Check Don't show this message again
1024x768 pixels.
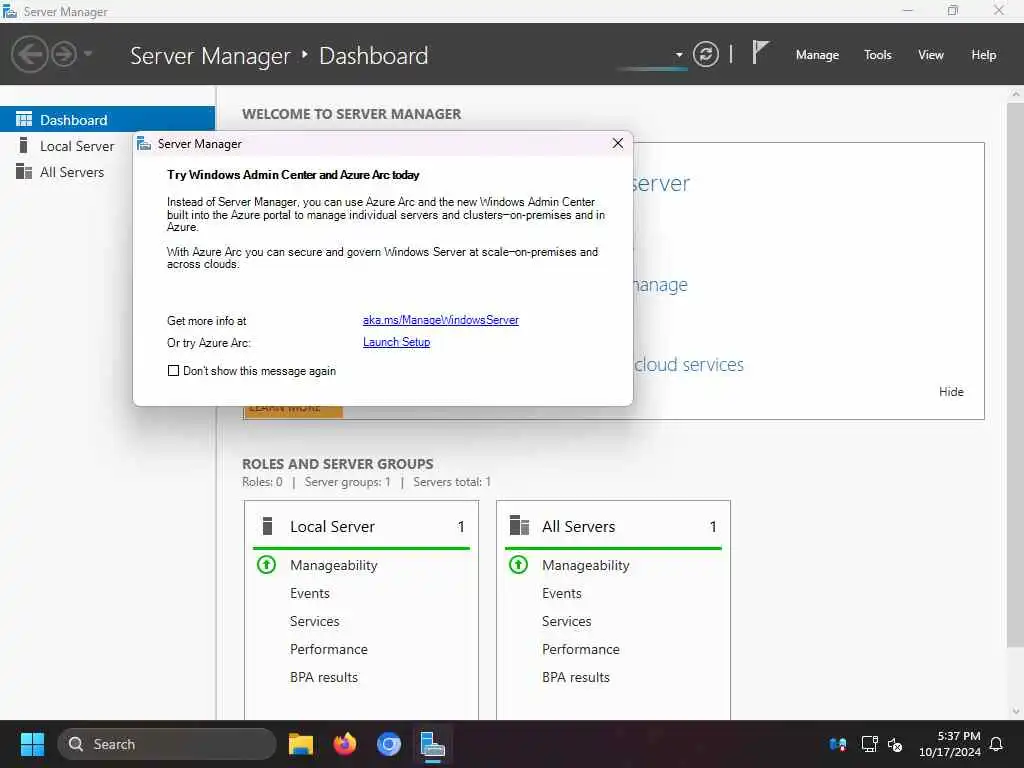click(x=173, y=371)
